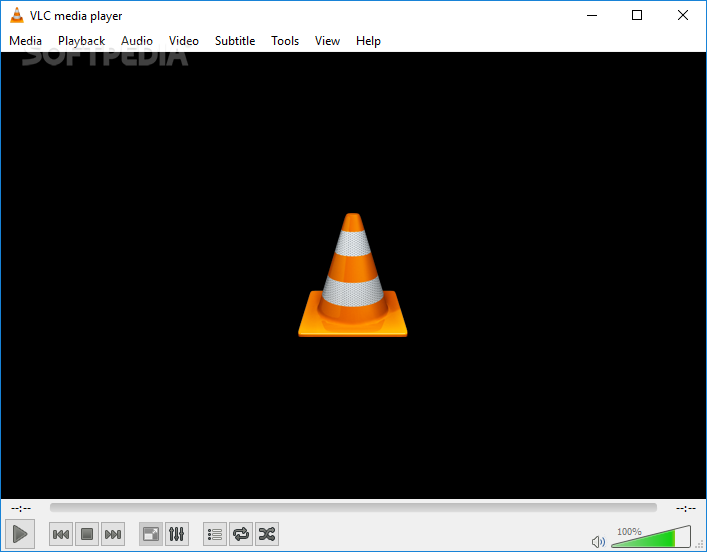Image resolution: width=707 pixels, height=552 pixels.
Task: Minimize the VLC media player window
Action: [592, 15]
